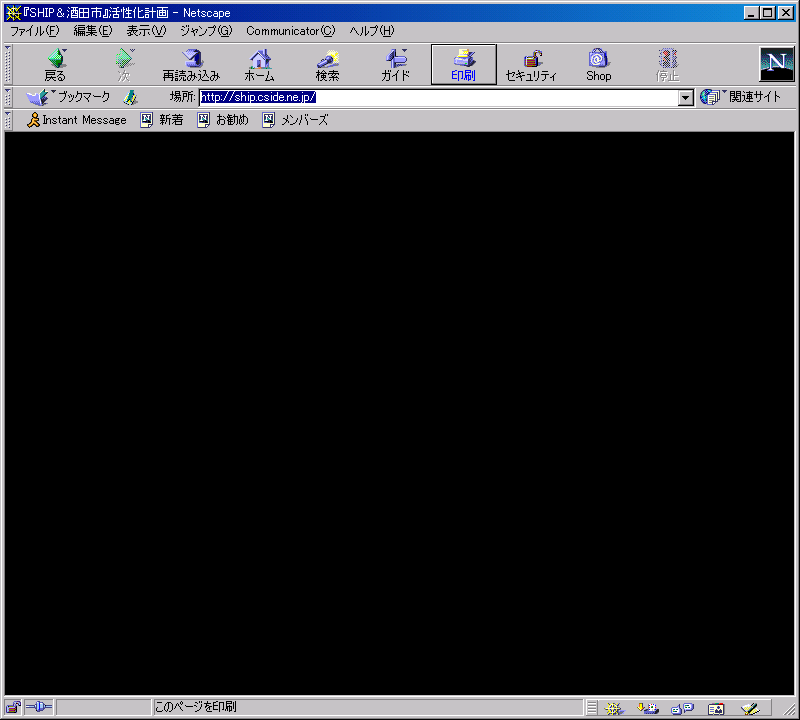
Task: Click the URL field with http://ship.cside.ne.jp/
Action: pos(439,97)
